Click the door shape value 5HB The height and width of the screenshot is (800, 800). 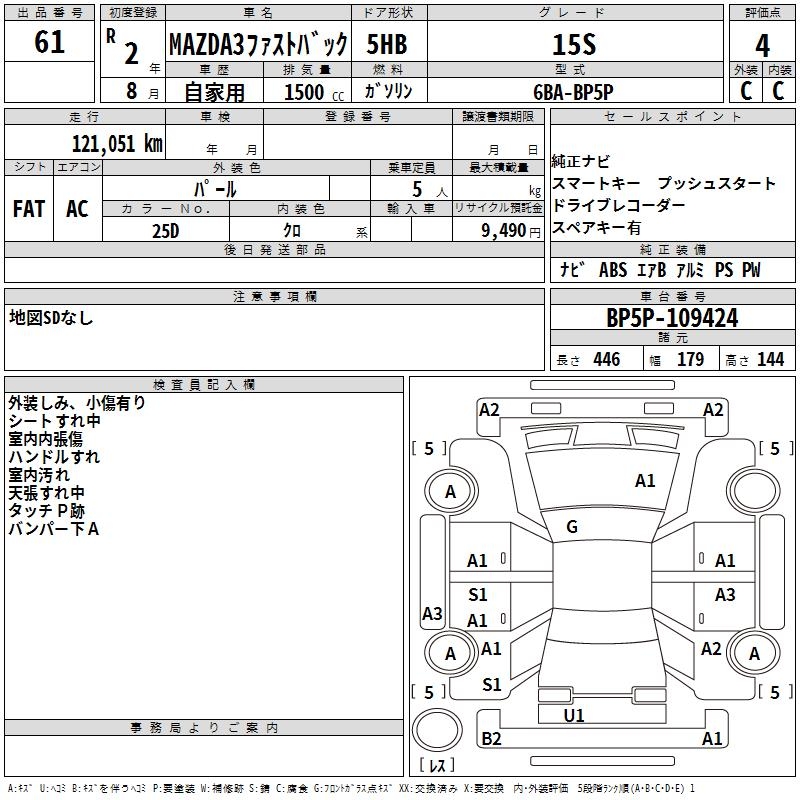(x=387, y=44)
